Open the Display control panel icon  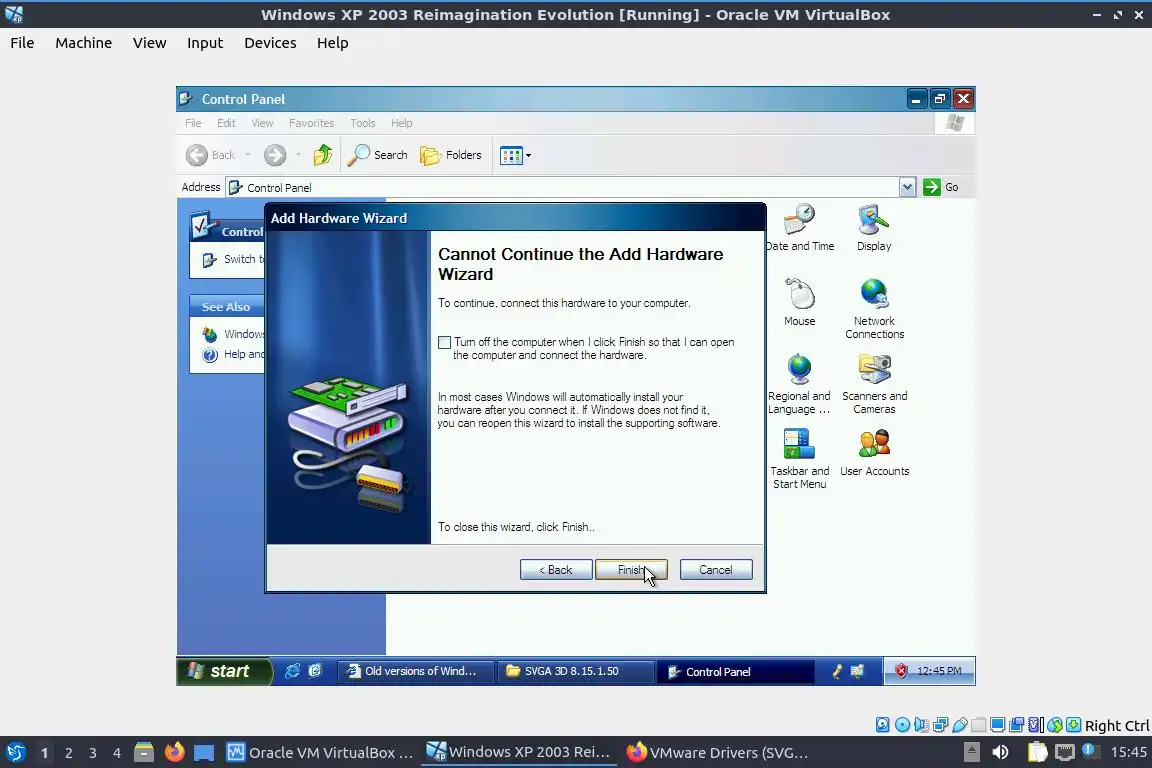(x=874, y=228)
